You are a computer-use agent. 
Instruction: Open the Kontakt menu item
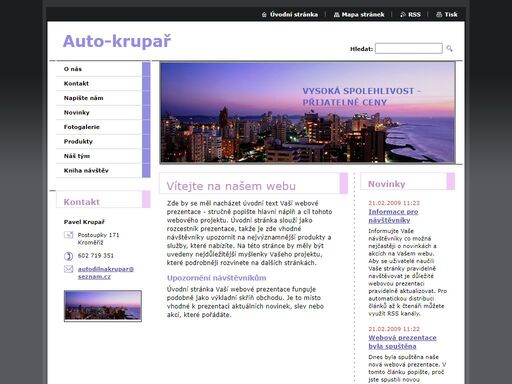pos(99,83)
